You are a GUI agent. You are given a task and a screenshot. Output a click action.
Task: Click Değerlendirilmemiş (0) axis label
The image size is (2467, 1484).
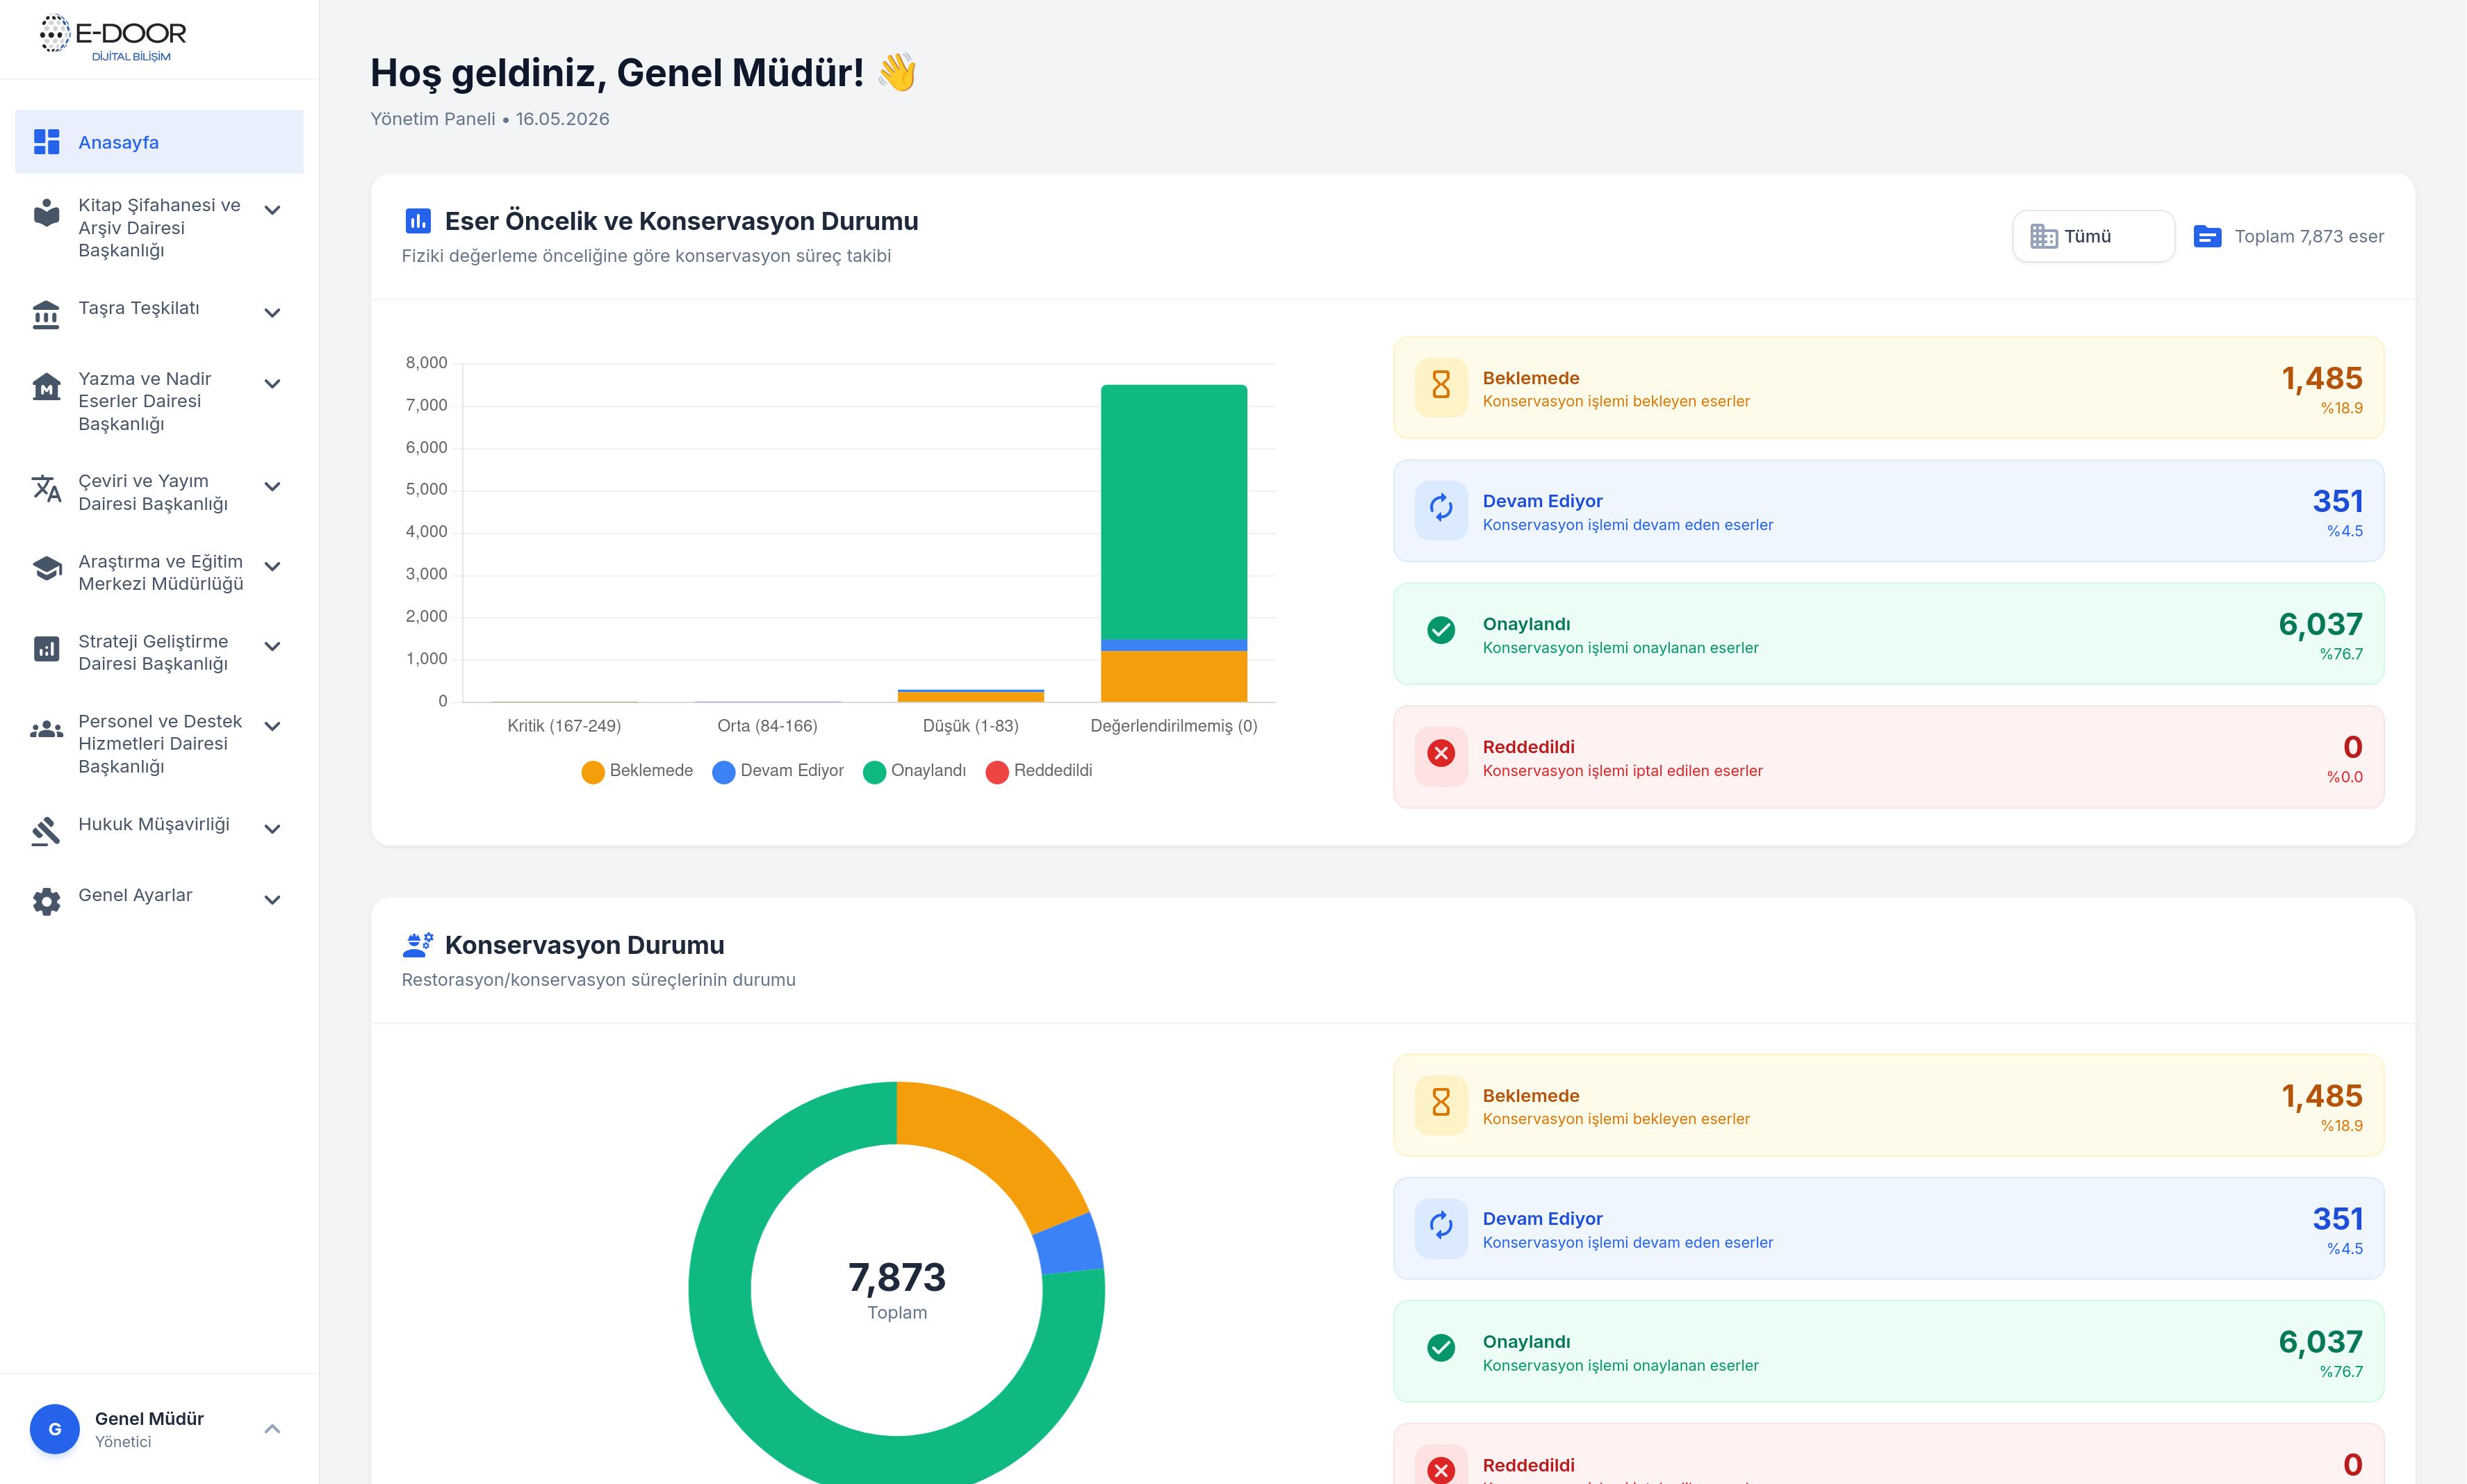[x=1174, y=726]
